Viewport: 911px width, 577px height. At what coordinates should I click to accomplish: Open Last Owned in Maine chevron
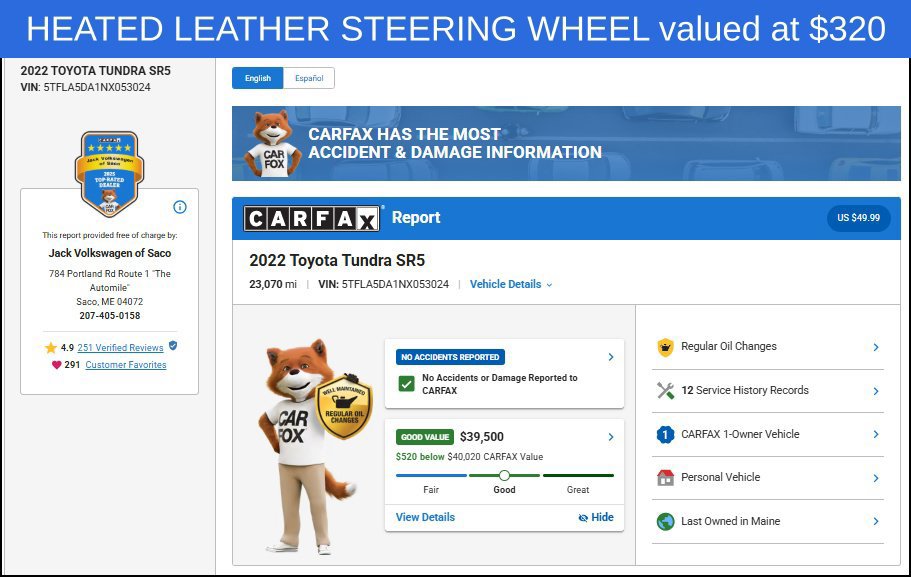[876, 521]
